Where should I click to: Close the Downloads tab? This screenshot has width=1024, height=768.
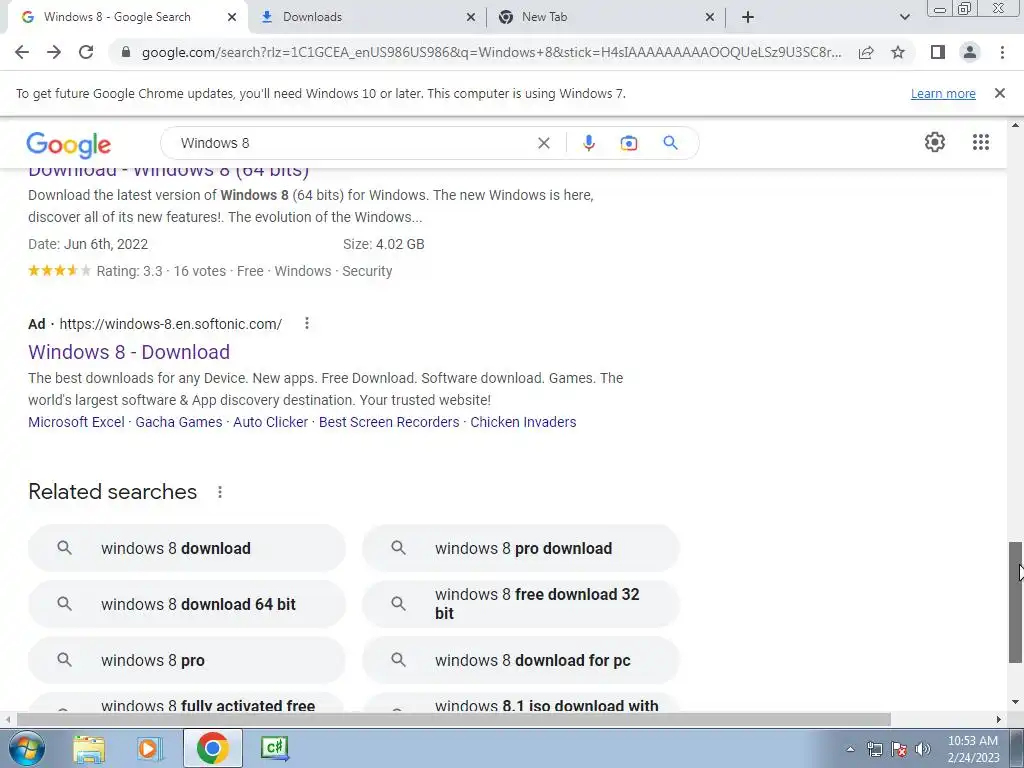coord(471,18)
